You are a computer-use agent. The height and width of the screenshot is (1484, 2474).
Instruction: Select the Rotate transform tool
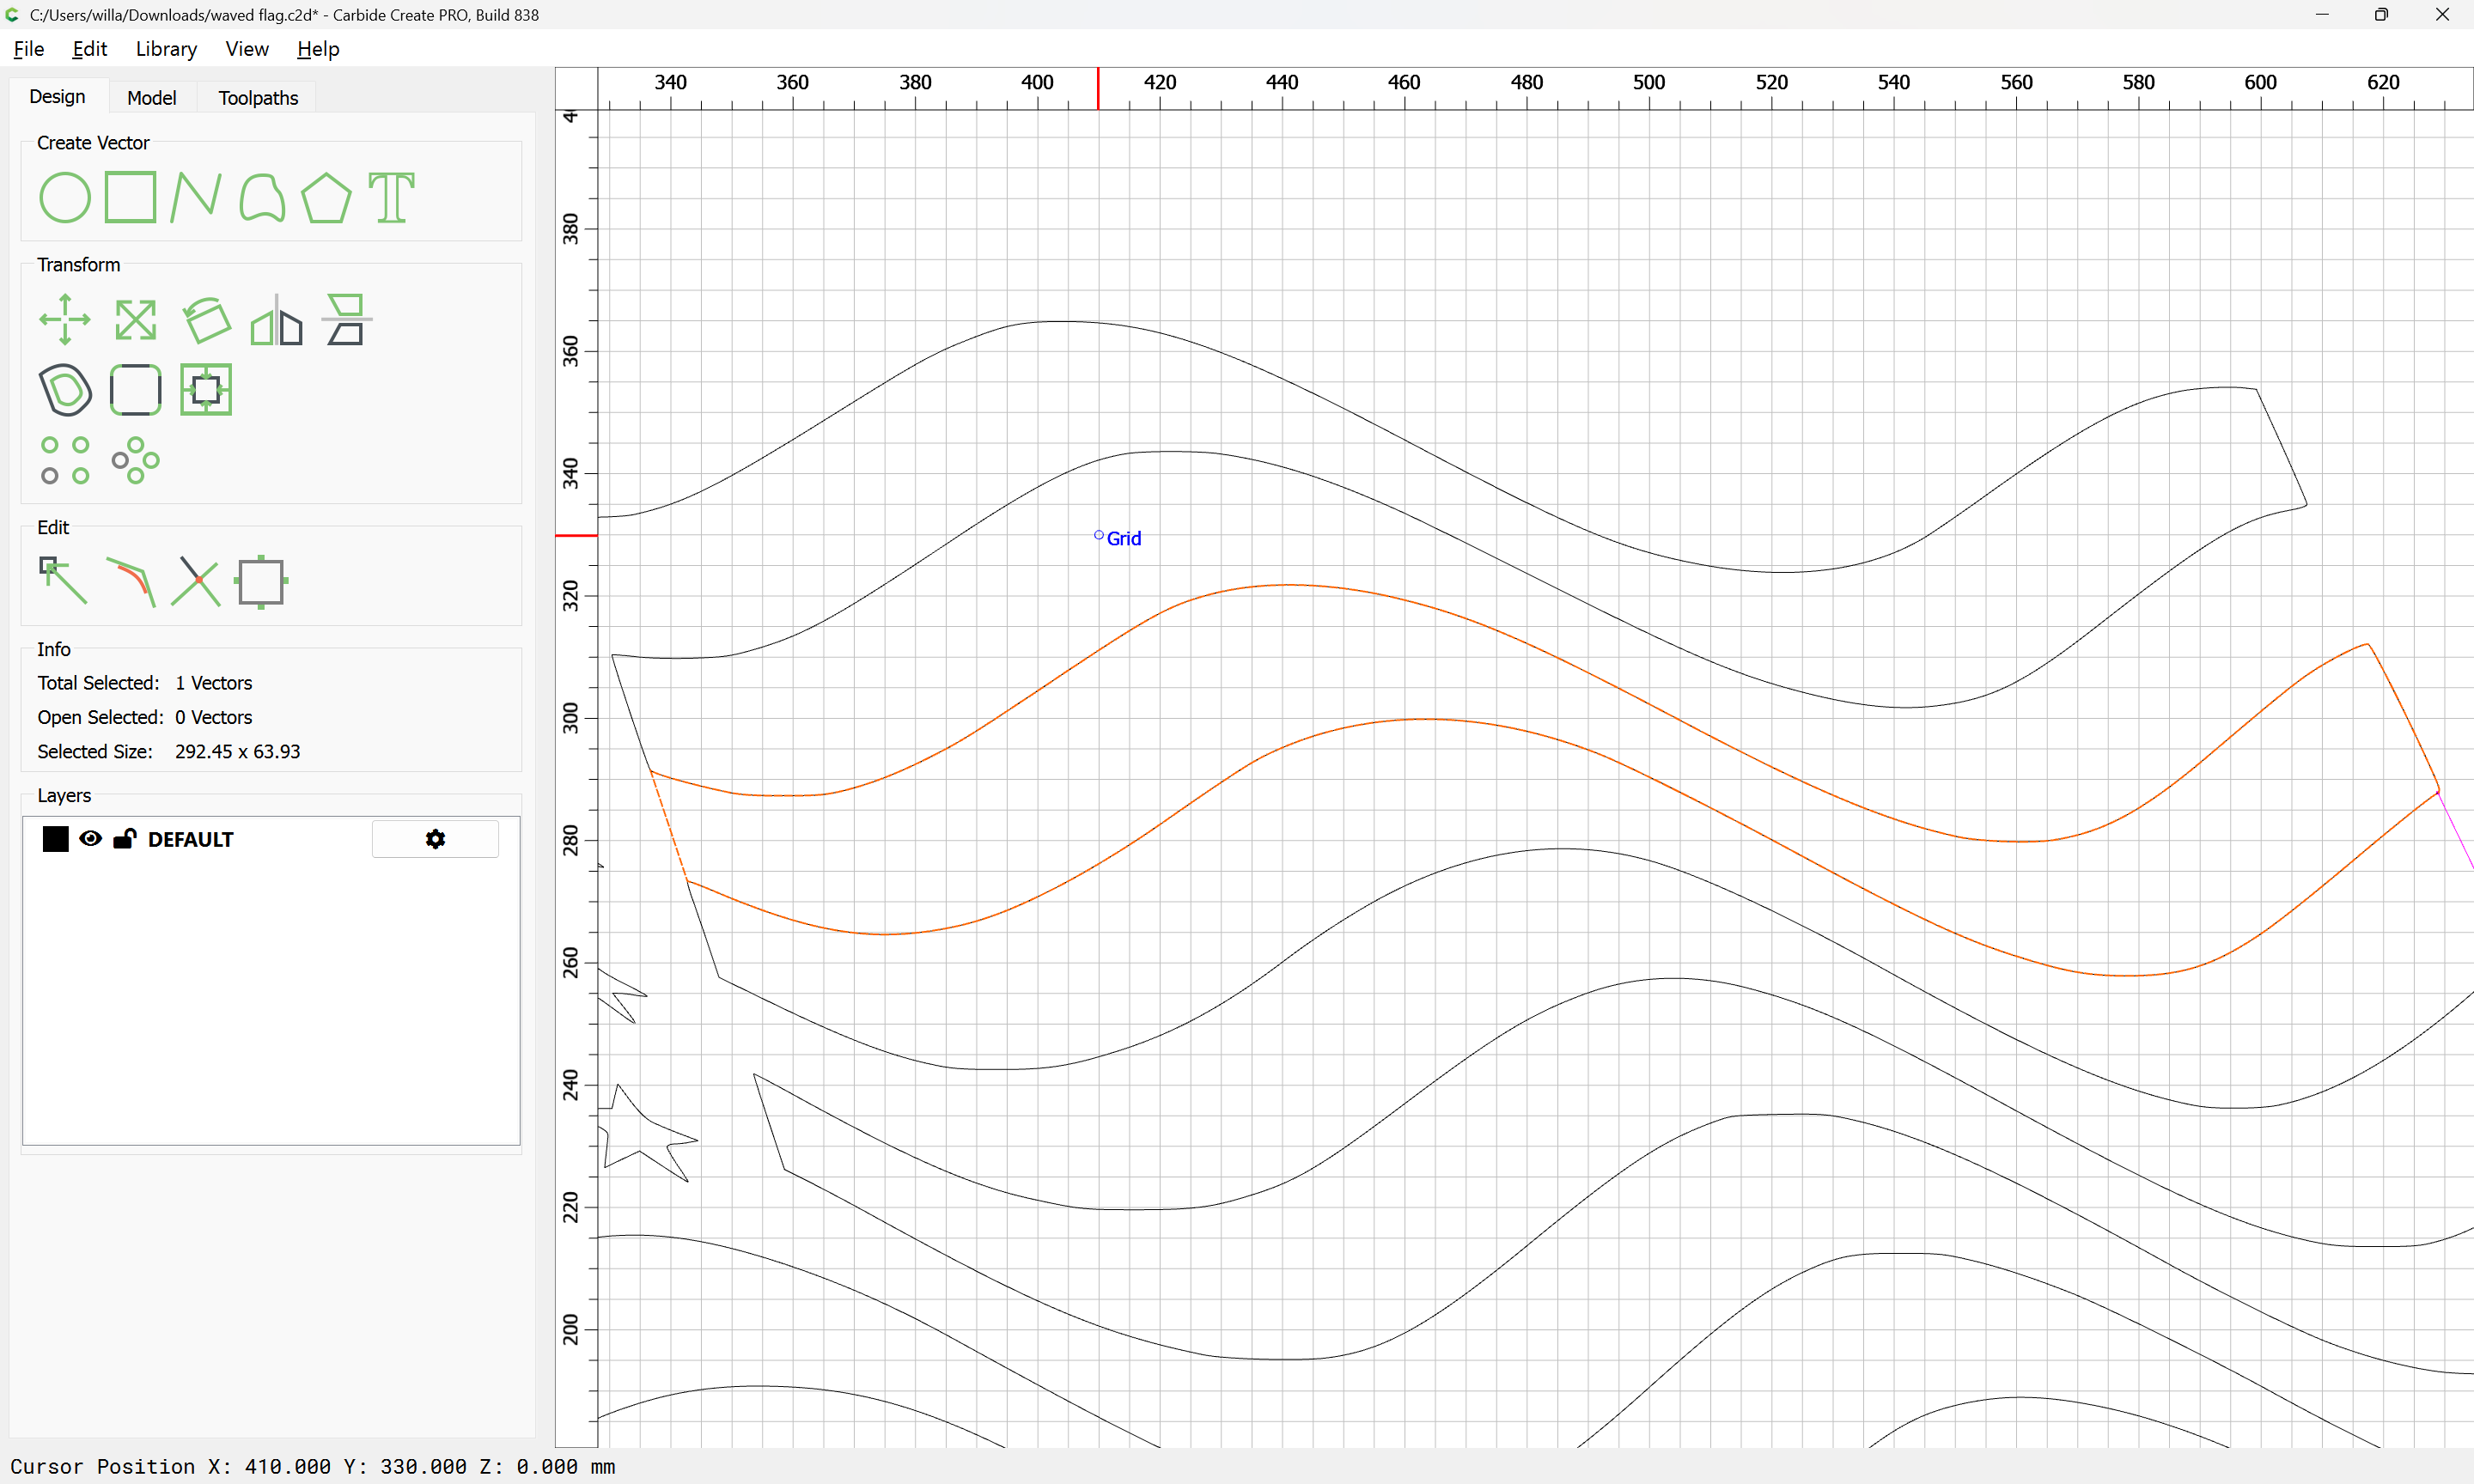[x=206, y=320]
